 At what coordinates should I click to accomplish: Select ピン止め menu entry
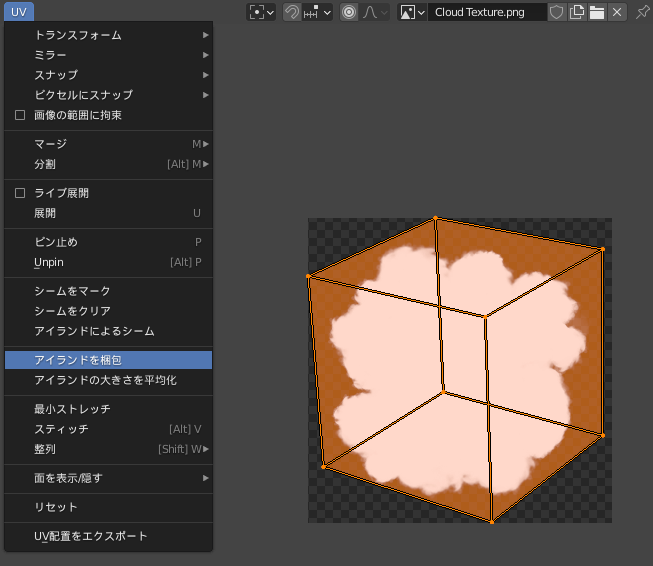coord(108,242)
